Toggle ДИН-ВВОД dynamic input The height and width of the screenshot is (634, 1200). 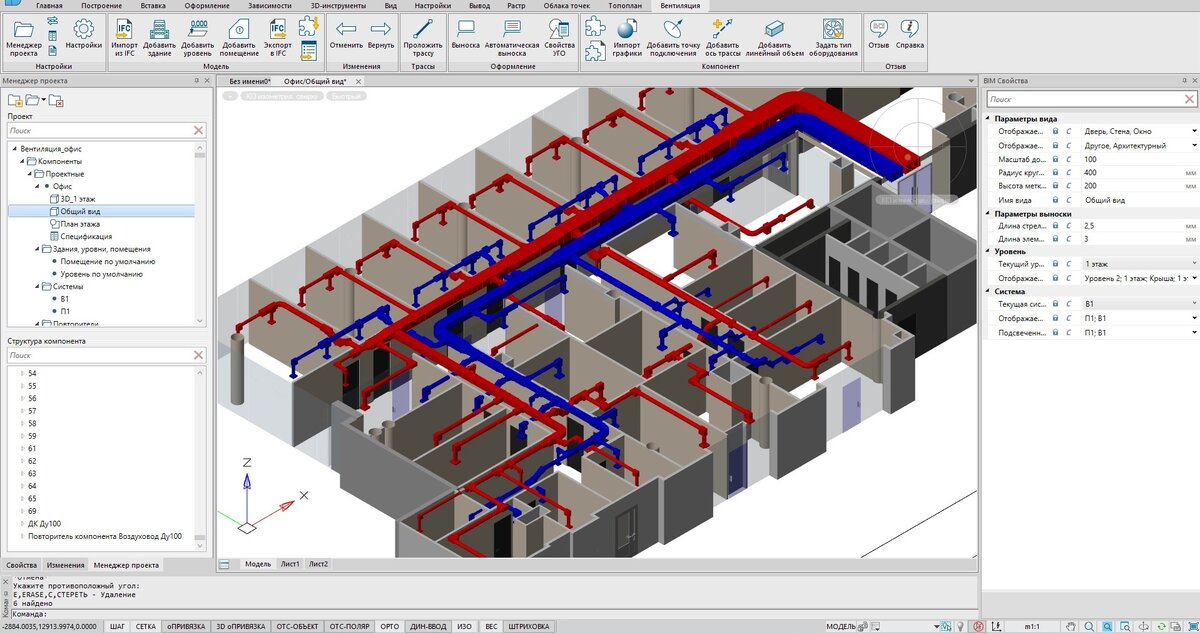point(428,627)
